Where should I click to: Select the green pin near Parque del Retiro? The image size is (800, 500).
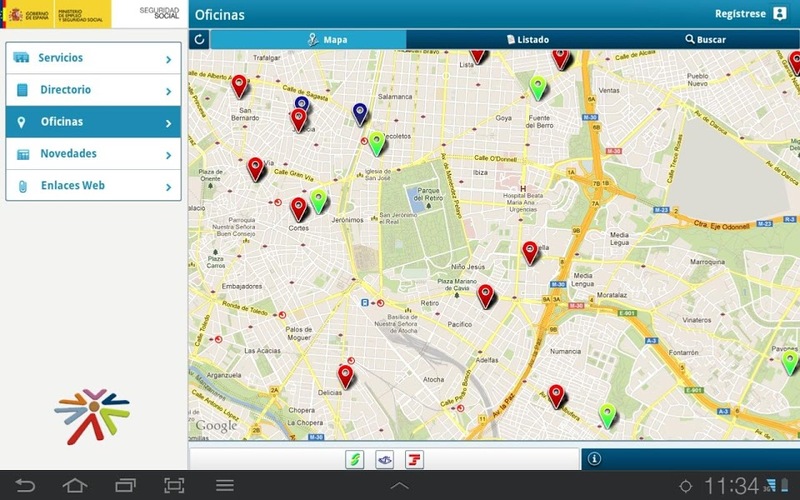coord(377,143)
